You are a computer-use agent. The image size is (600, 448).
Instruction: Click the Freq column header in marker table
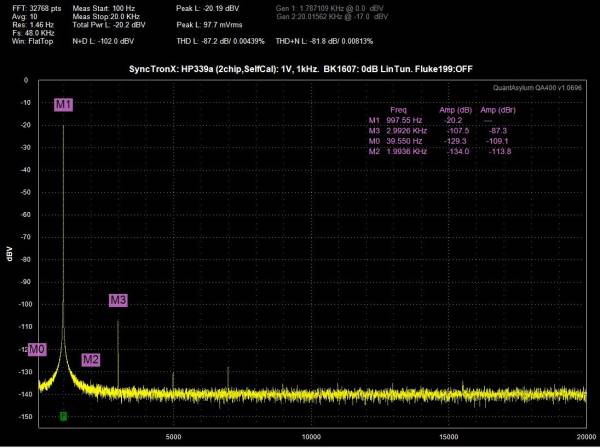click(x=398, y=110)
